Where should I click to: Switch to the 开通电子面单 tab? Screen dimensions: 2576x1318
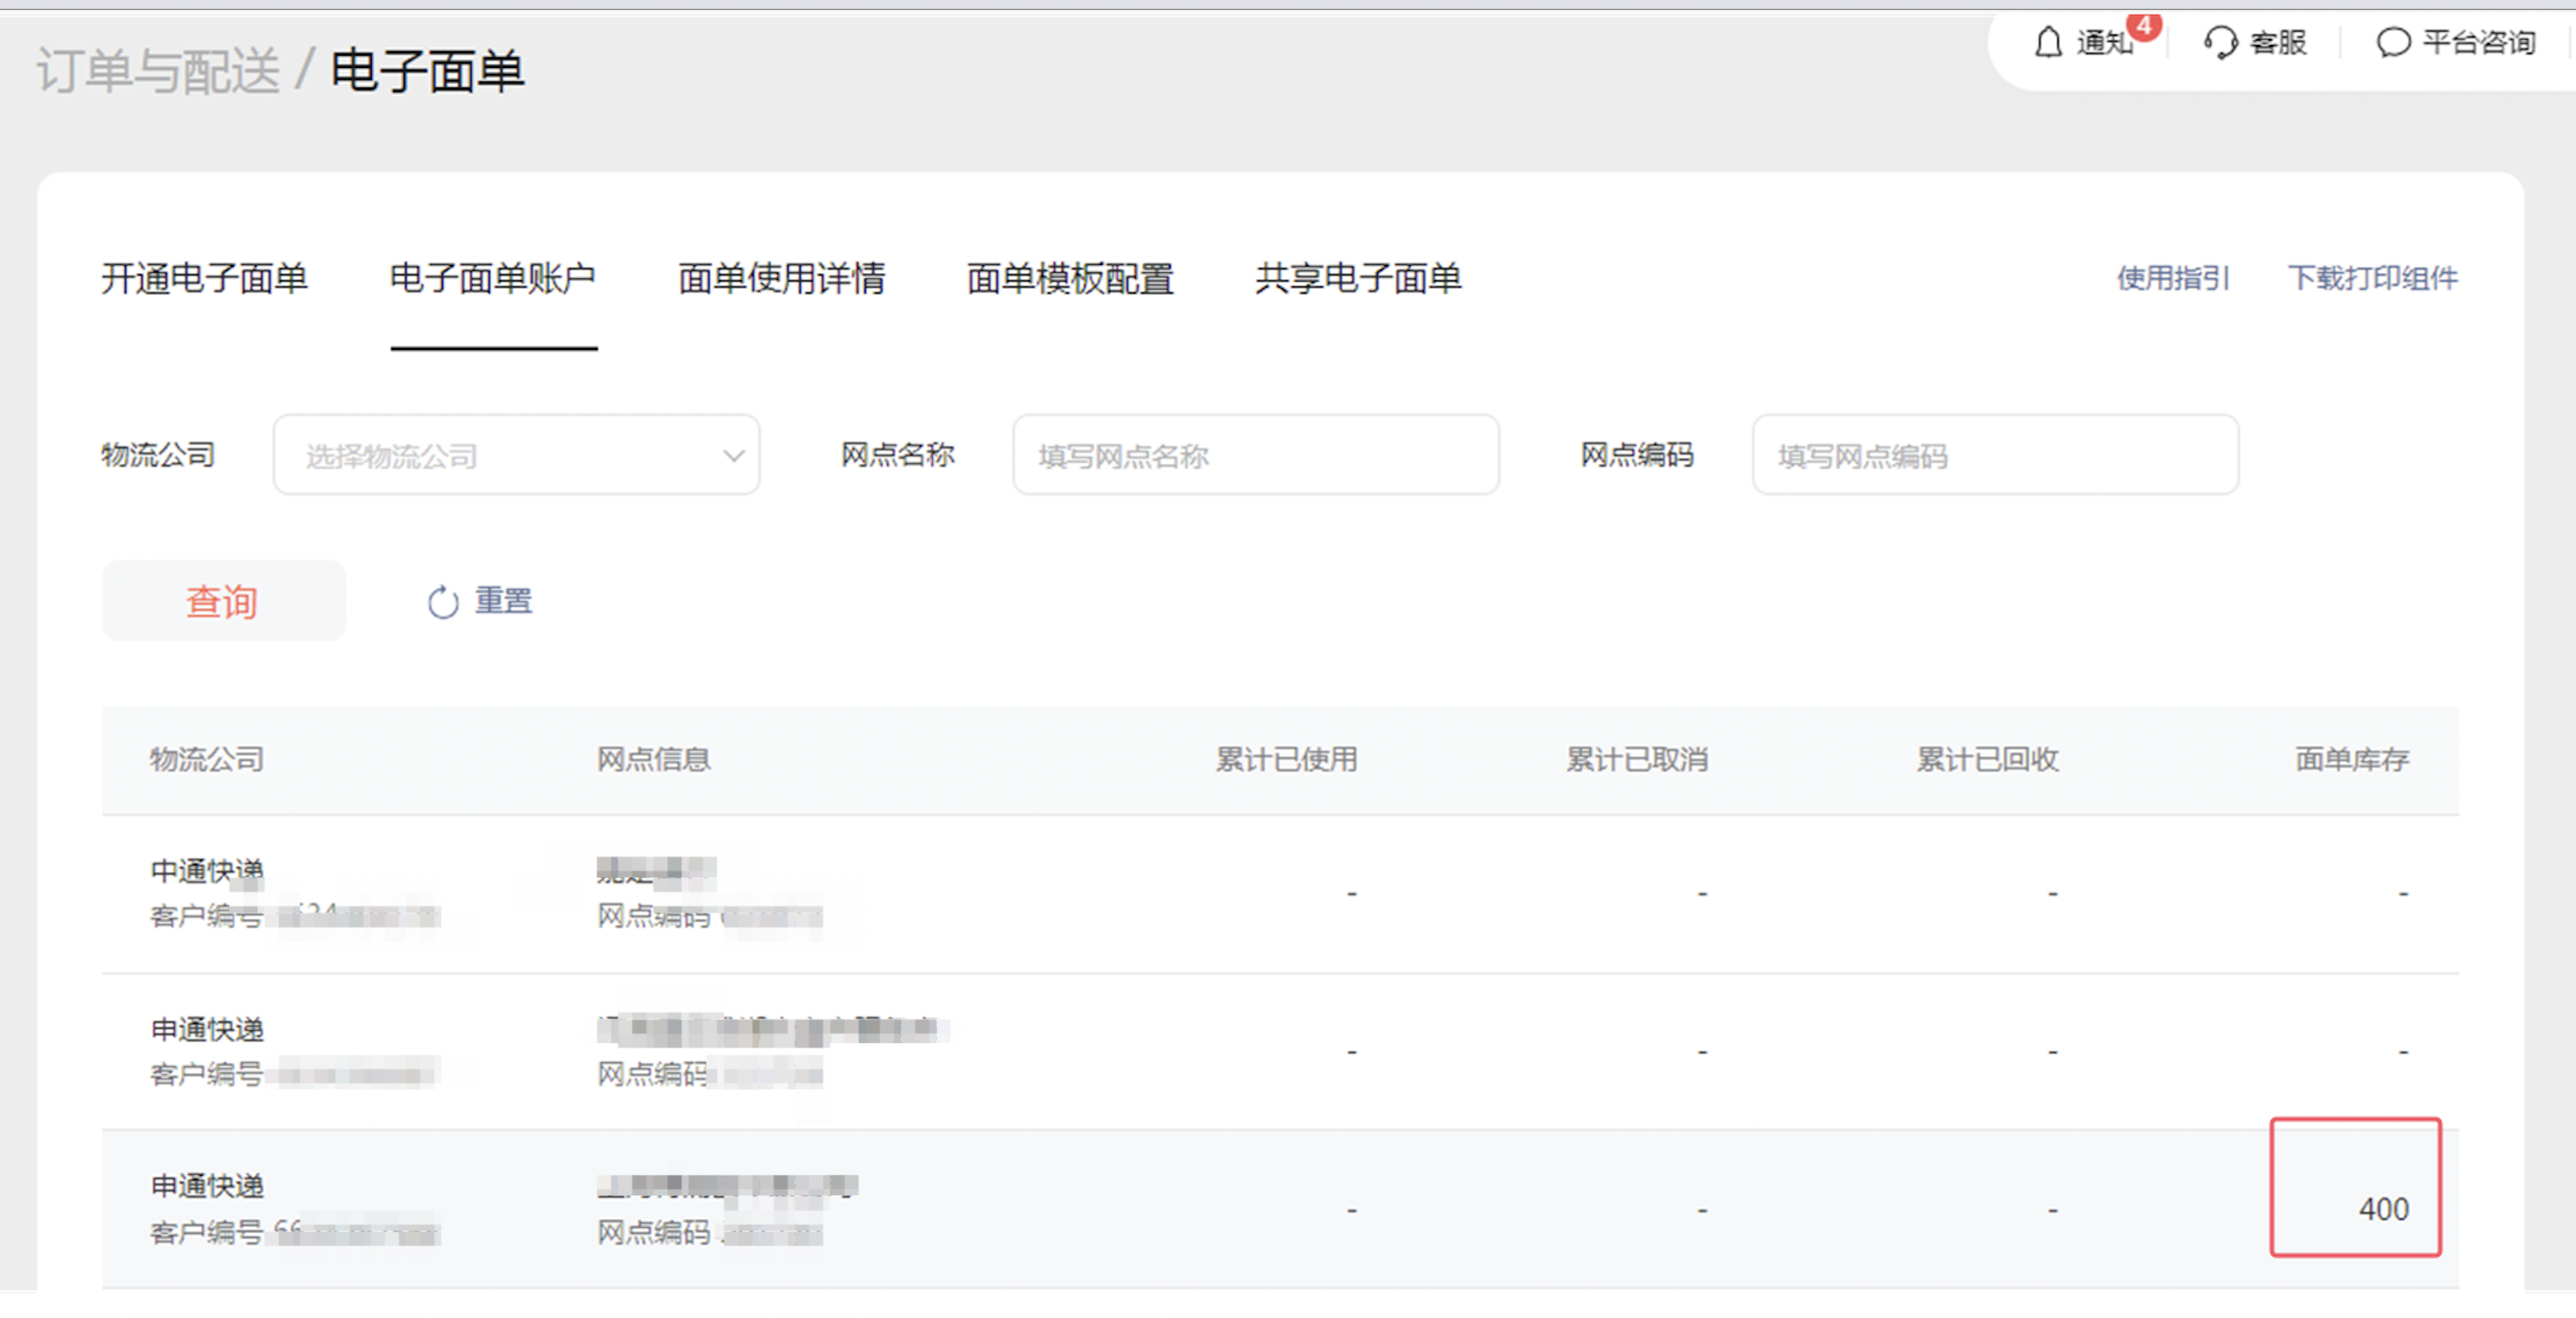point(204,278)
